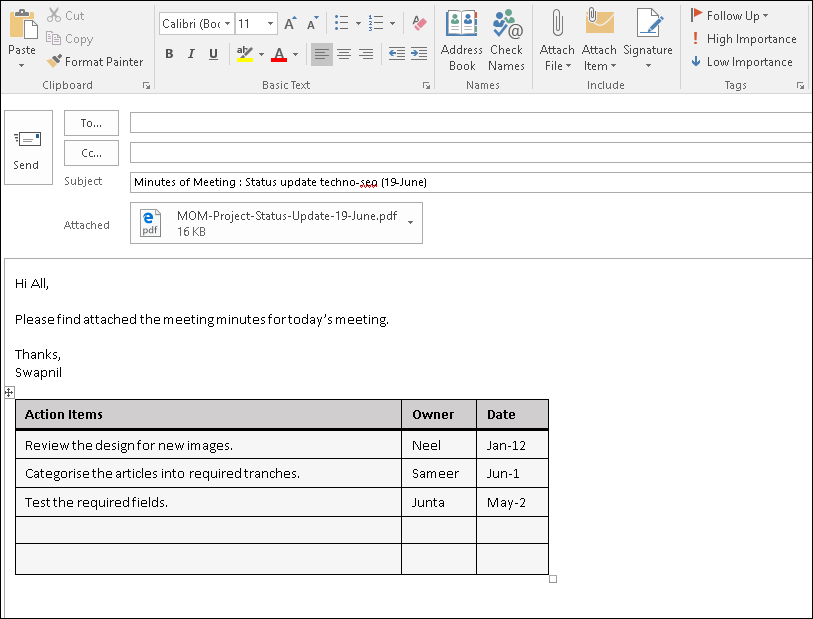The height and width of the screenshot is (619, 813).
Task: Click the Owner header cell
Action: [439, 415]
